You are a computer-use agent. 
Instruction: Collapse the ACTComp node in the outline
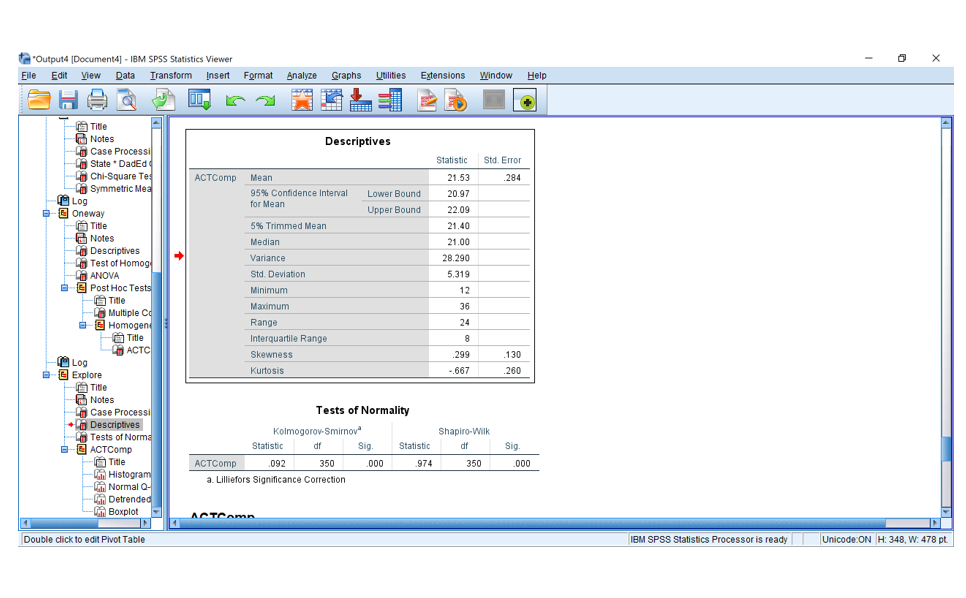click(x=64, y=450)
